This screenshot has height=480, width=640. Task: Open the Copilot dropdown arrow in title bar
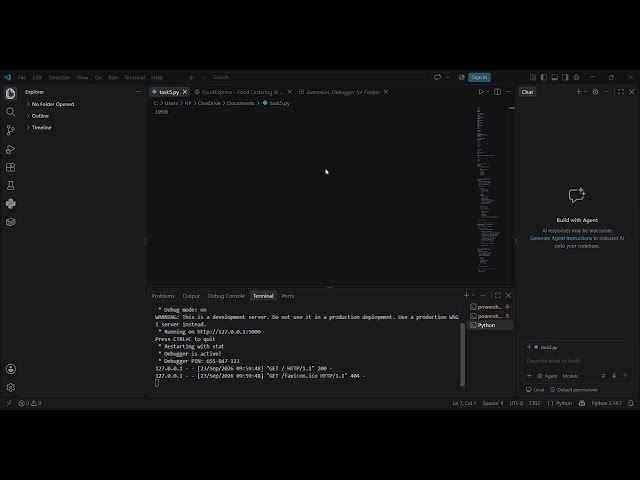[448, 77]
